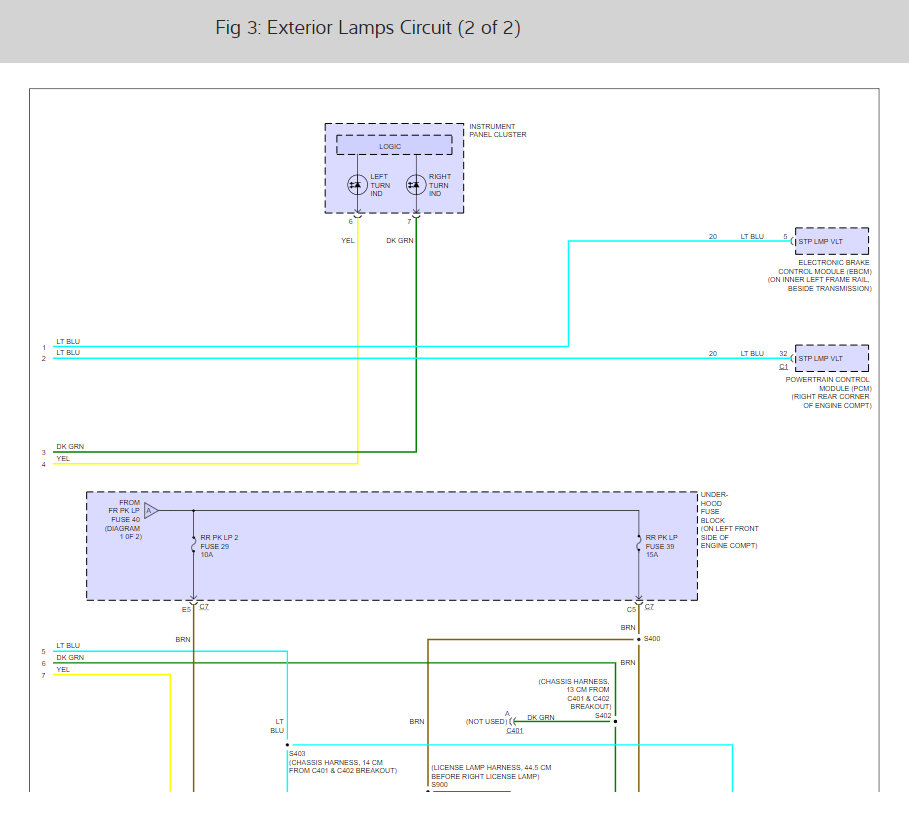Click the underlined C401 connector label
The width and height of the screenshot is (909, 817).
click(515, 731)
